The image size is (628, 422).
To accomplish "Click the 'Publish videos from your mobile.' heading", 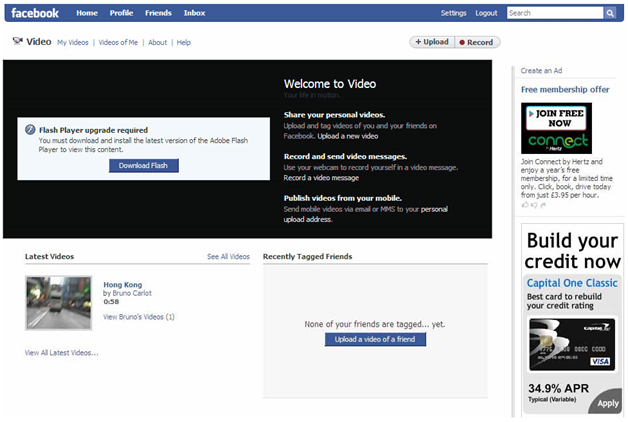I will [343, 198].
